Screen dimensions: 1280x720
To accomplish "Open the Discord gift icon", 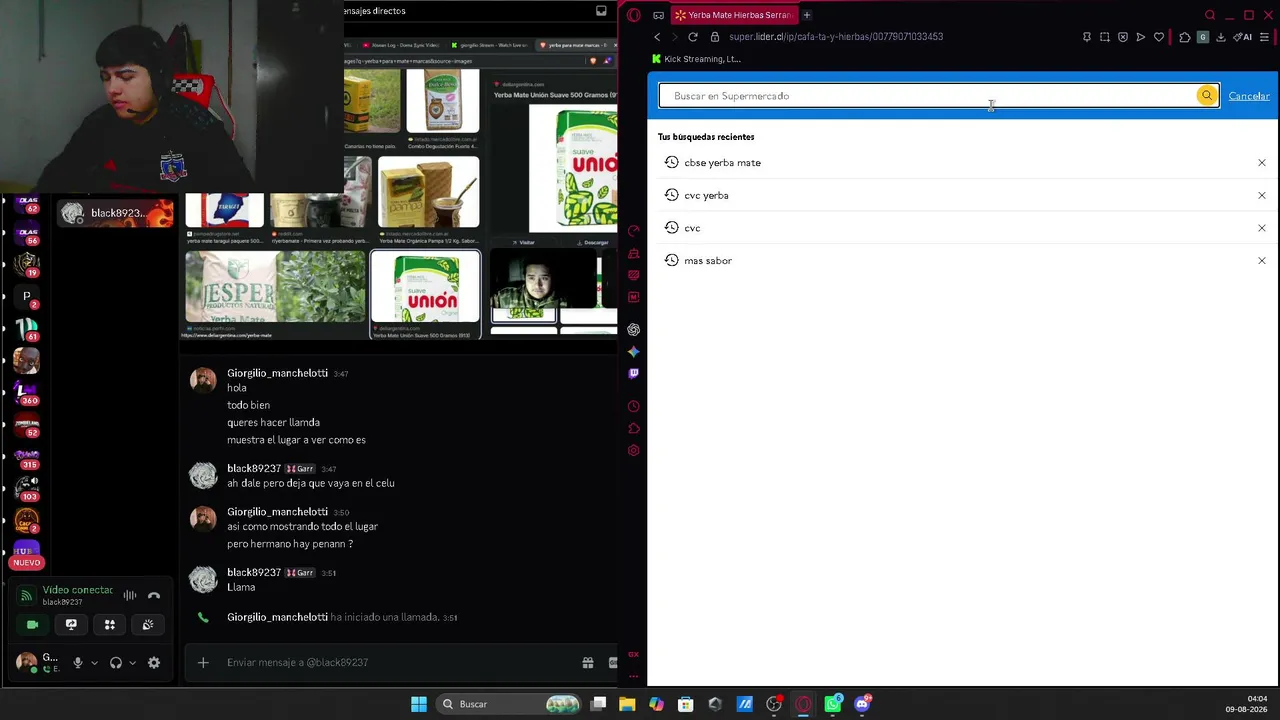I will click(588, 663).
